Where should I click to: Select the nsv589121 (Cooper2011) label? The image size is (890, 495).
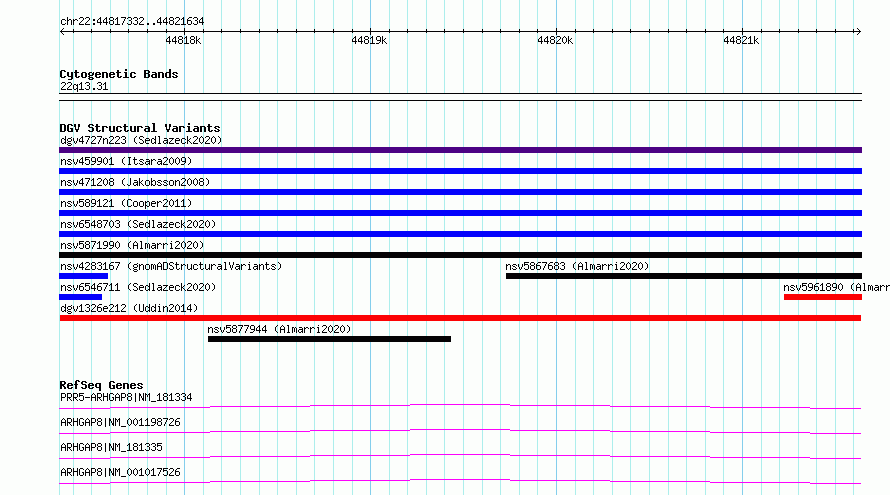(126, 203)
